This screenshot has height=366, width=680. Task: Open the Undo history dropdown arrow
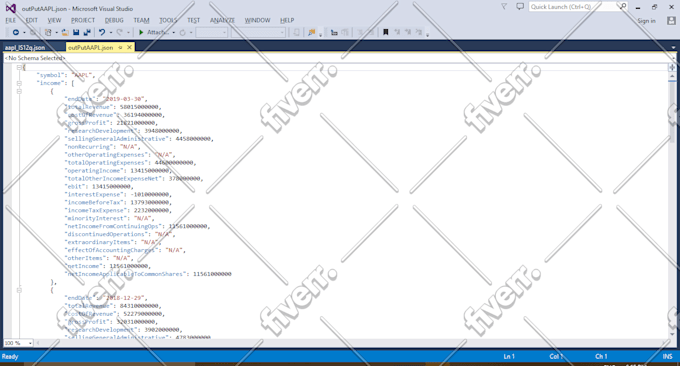(x=111, y=33)
